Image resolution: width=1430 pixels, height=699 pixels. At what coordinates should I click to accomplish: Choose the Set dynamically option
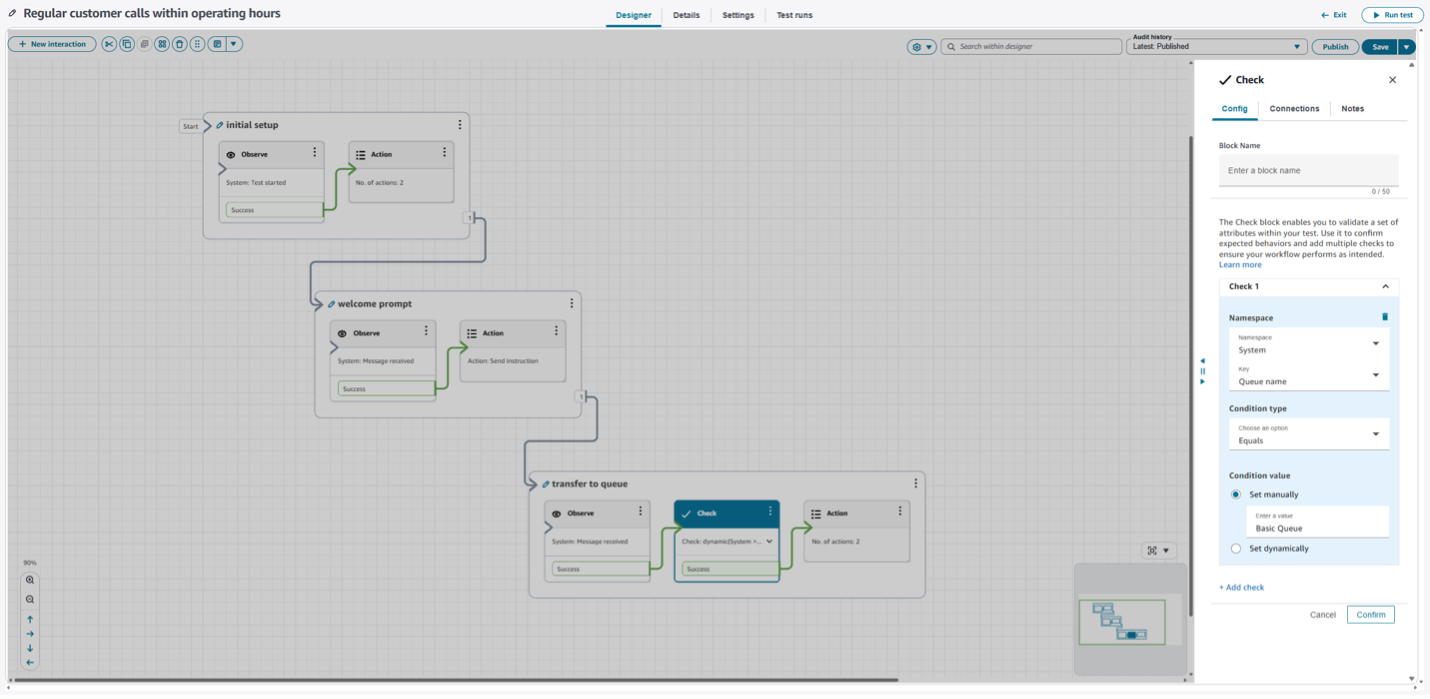point(1236,548)
